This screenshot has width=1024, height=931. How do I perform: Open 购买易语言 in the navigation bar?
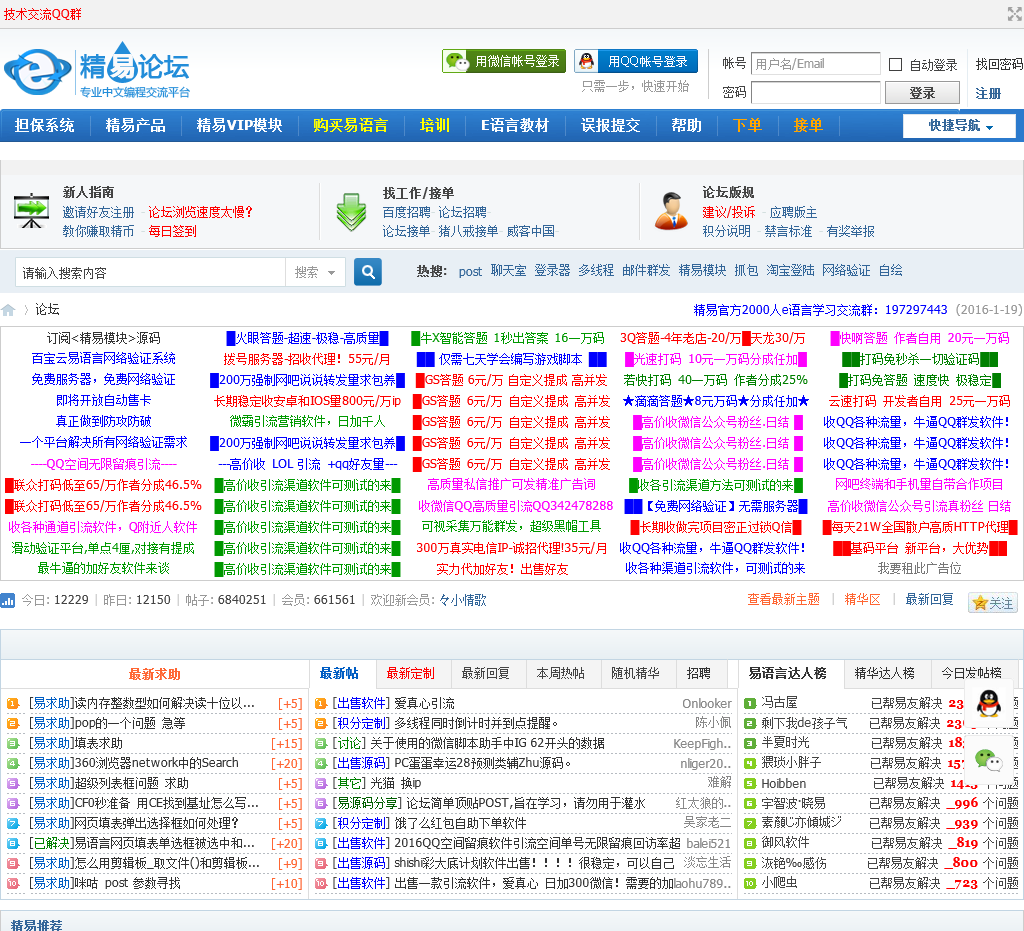pyautogui.click(x=350, y=125)
